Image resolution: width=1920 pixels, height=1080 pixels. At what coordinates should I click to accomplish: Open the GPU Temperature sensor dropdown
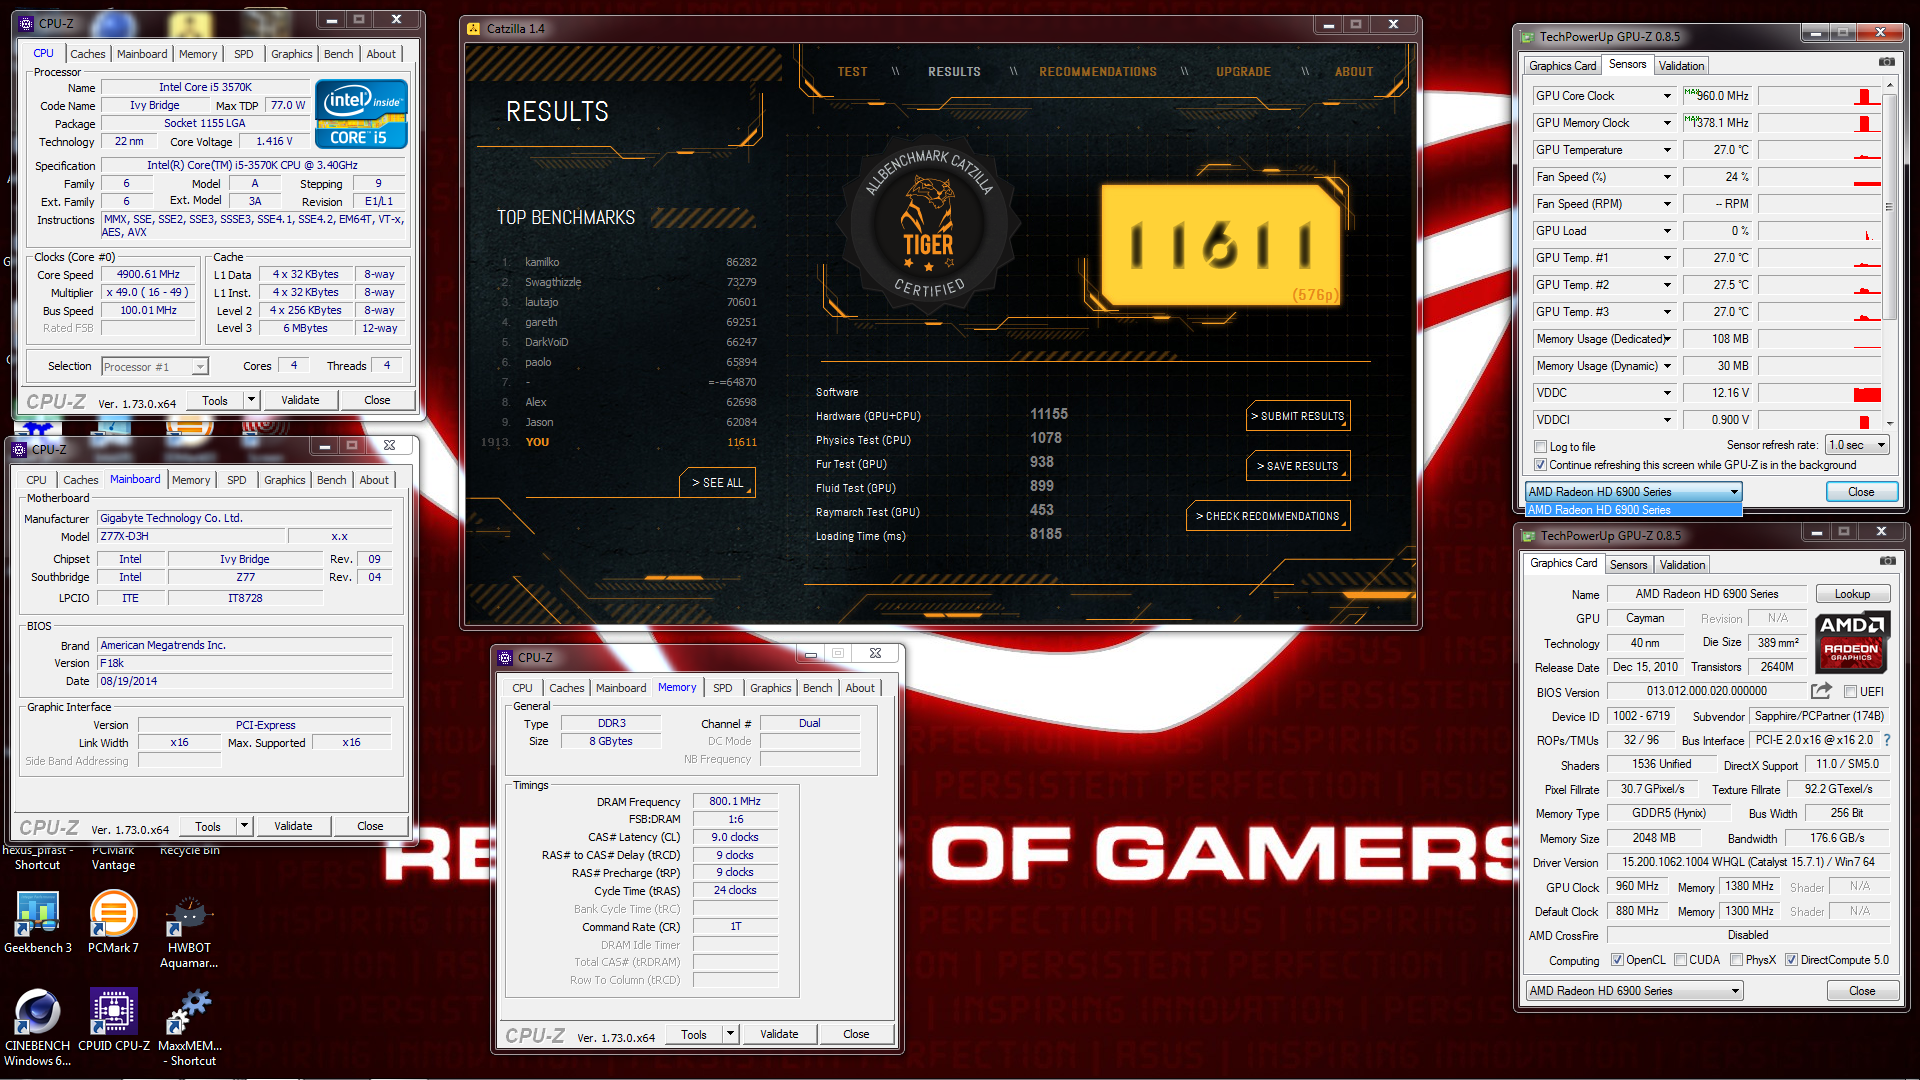[x=1667, y=150]
